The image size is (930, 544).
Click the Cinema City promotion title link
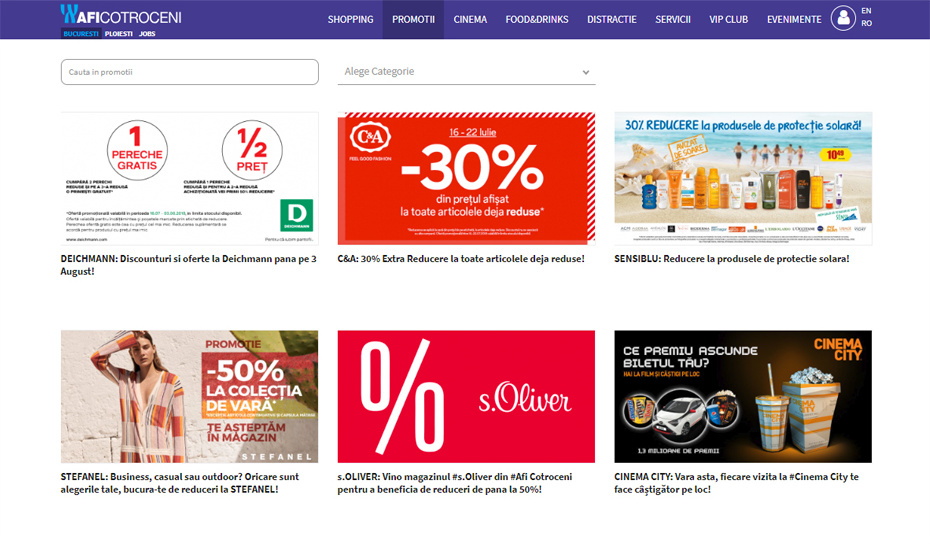pos(736,483)
